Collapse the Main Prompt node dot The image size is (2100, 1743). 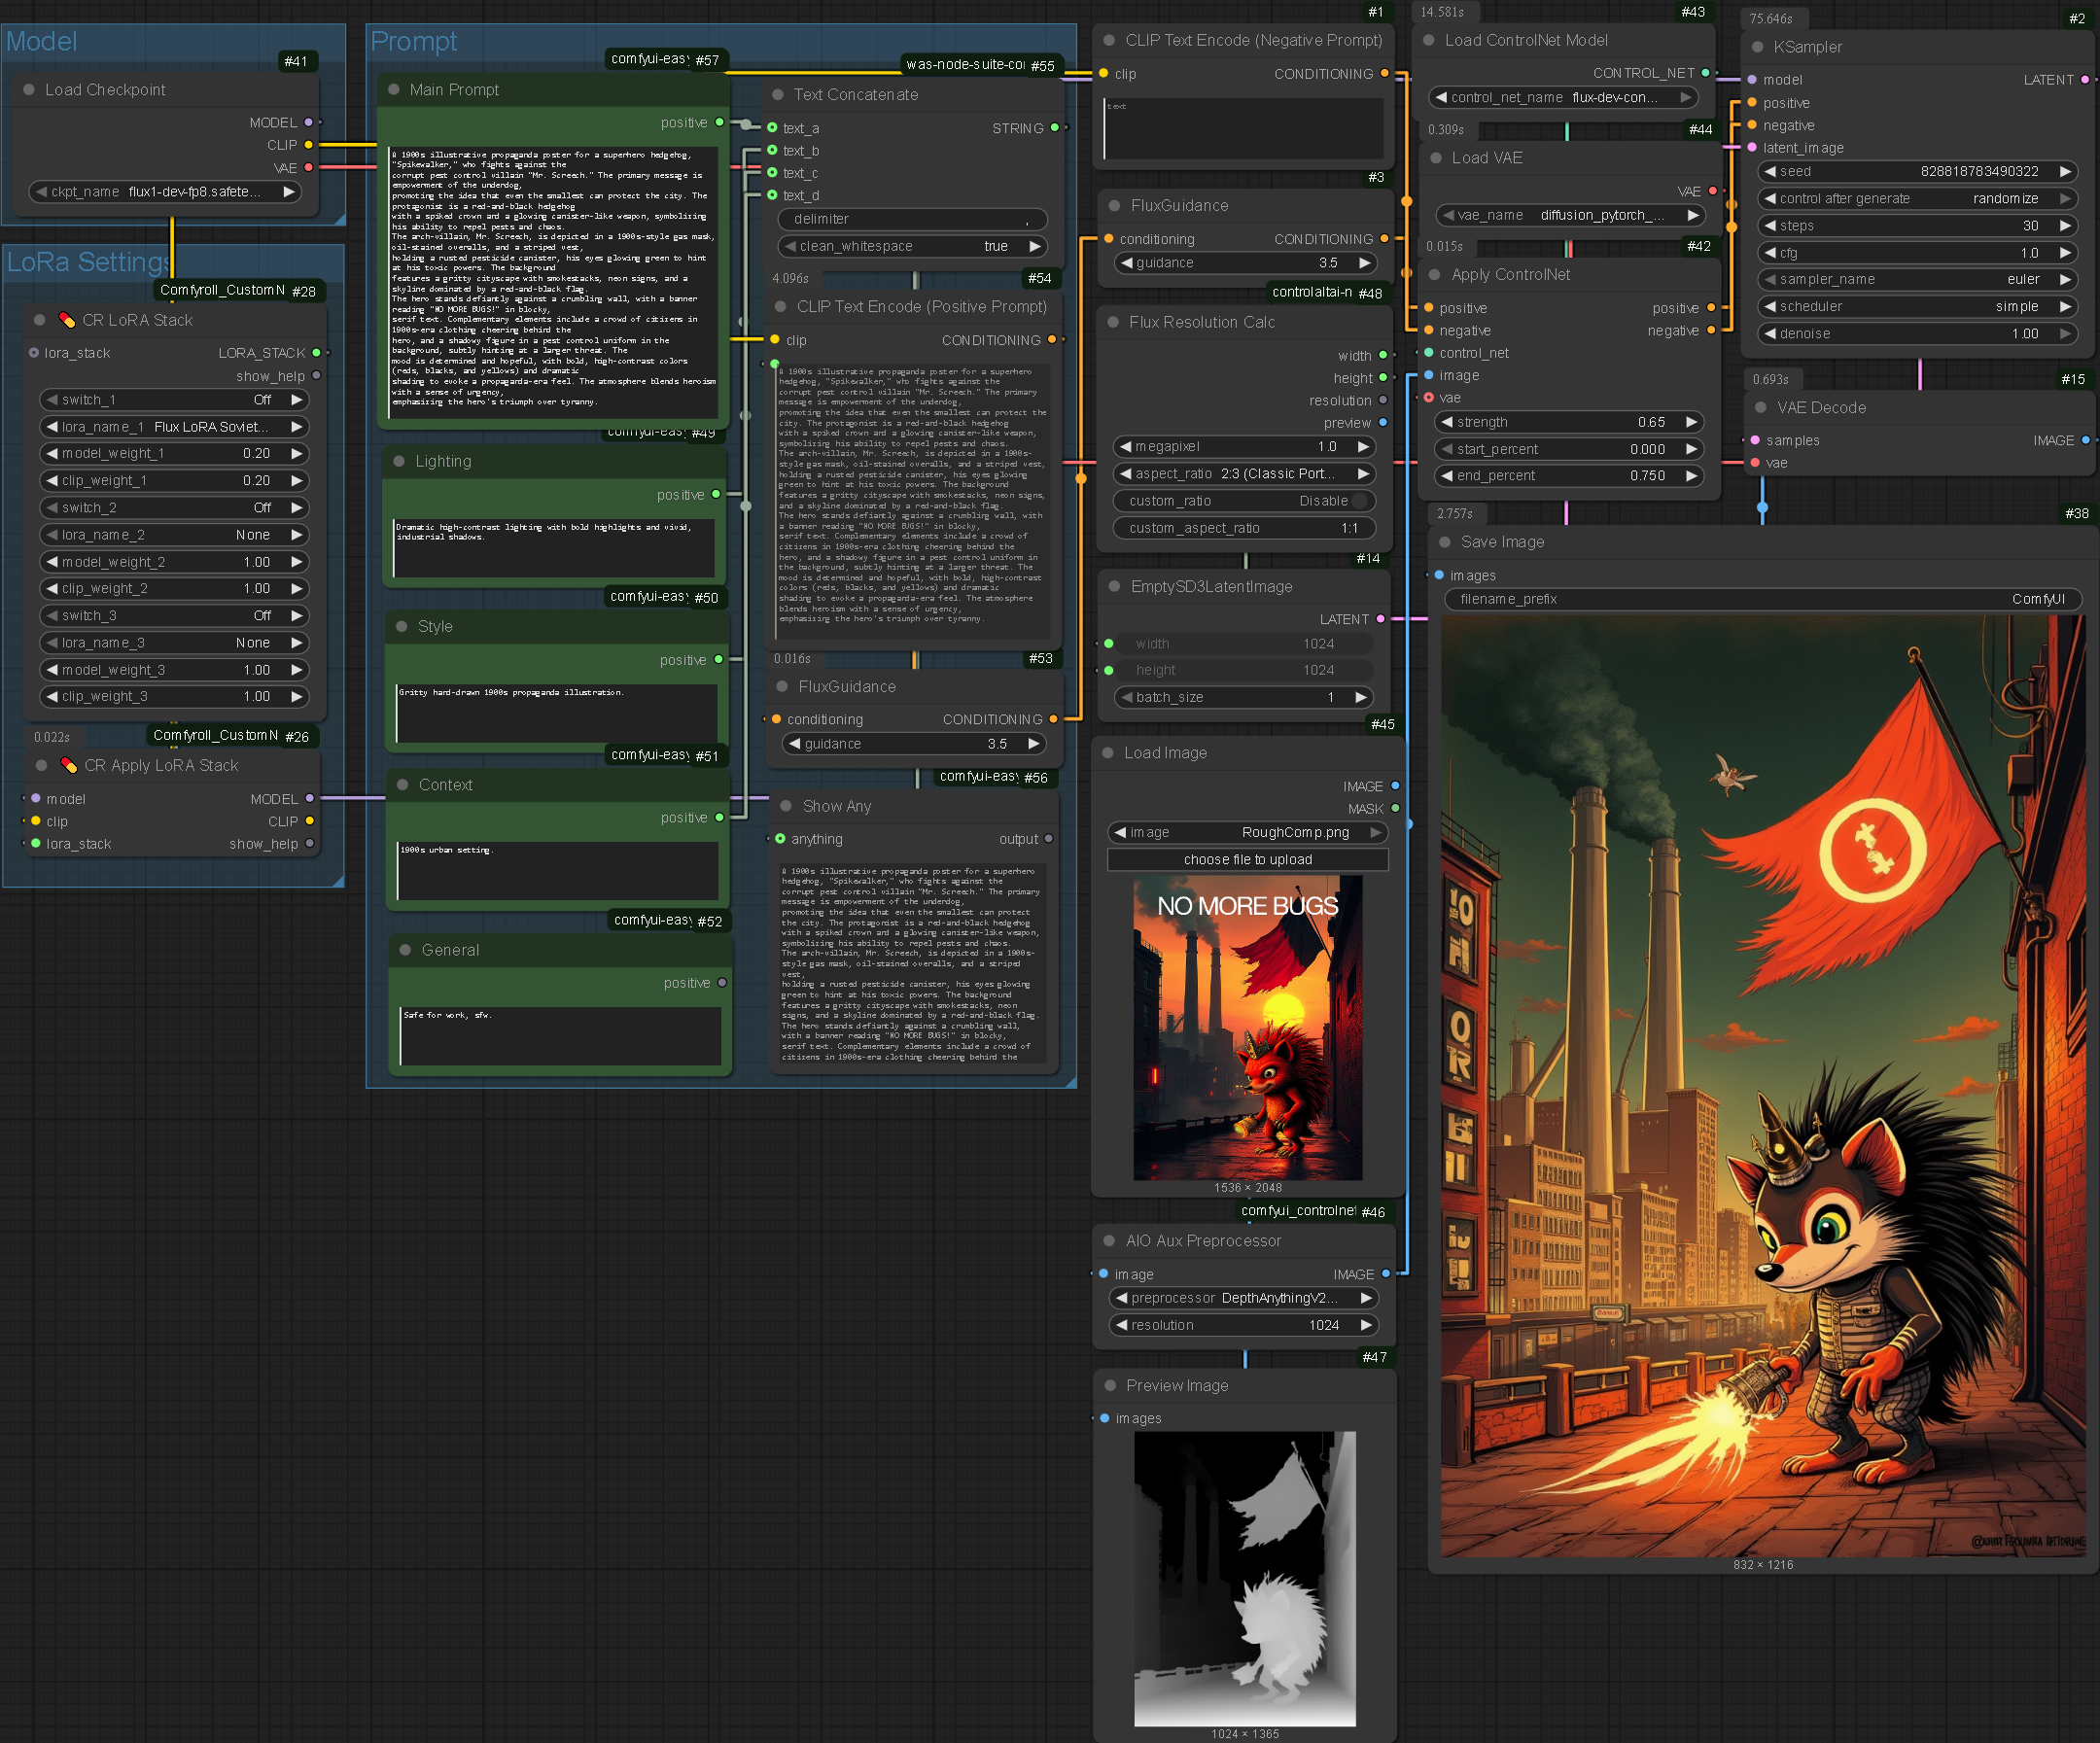coord(393,90)
